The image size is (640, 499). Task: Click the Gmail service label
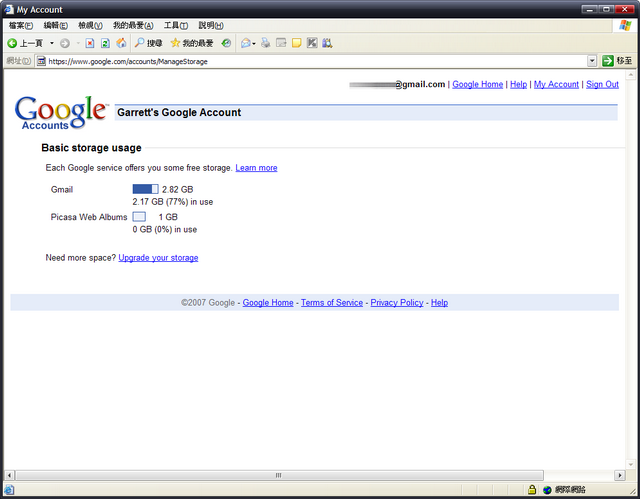[x=62, y=189]
